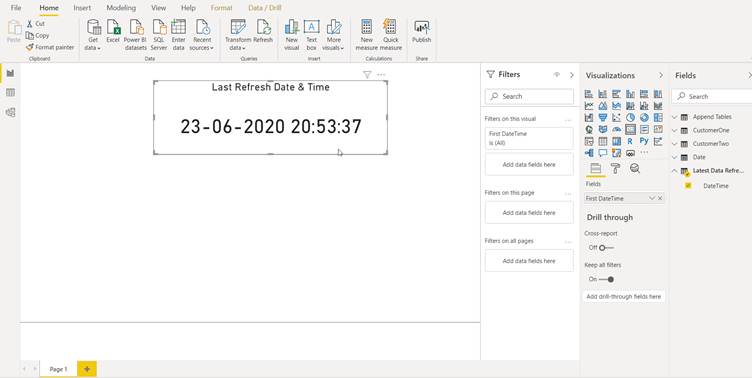The image size is (752, 378).
Task: Open the Format paint roller tab
Action: 615,168
